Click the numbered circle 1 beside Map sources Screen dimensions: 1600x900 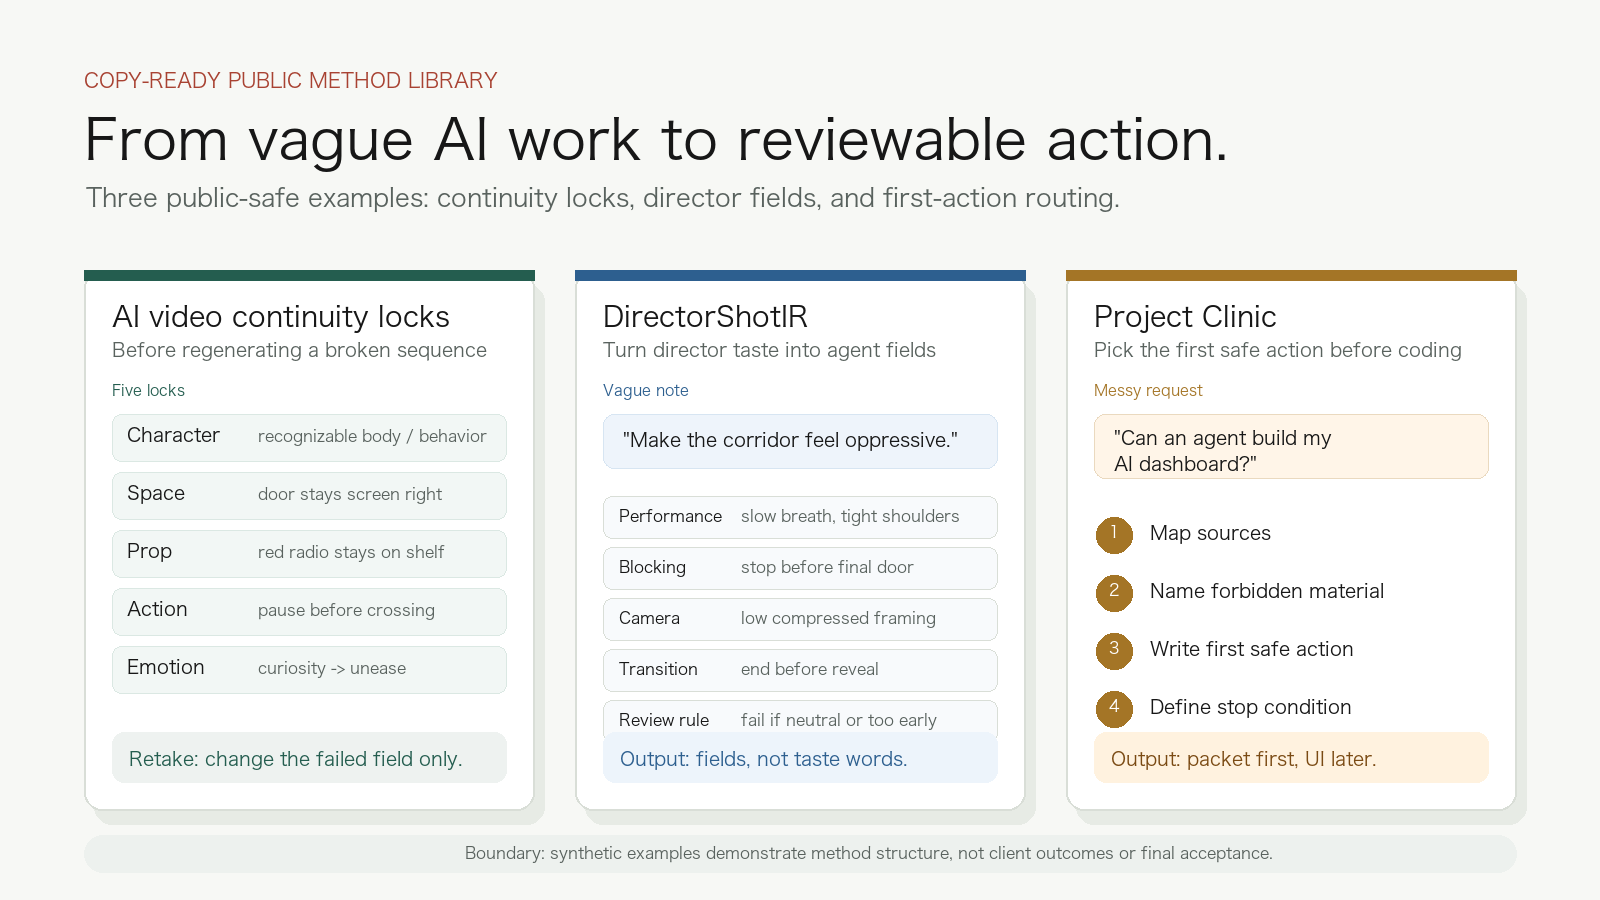tap(1114, 535)
